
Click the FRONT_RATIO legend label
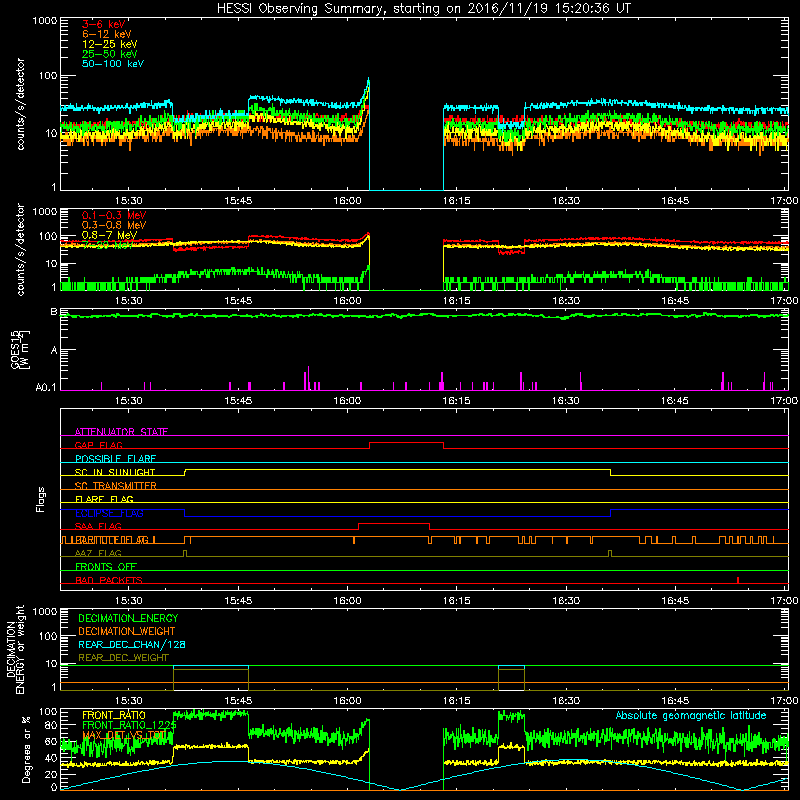point(114,715)
